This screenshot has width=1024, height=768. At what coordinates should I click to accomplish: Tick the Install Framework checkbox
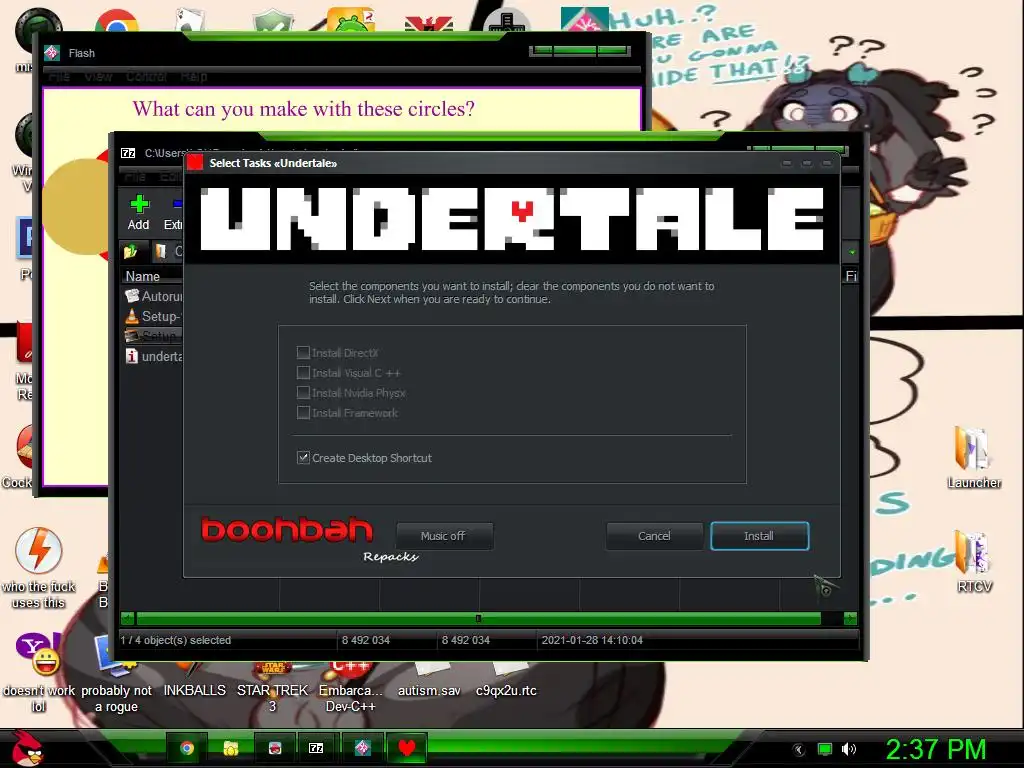303,413
